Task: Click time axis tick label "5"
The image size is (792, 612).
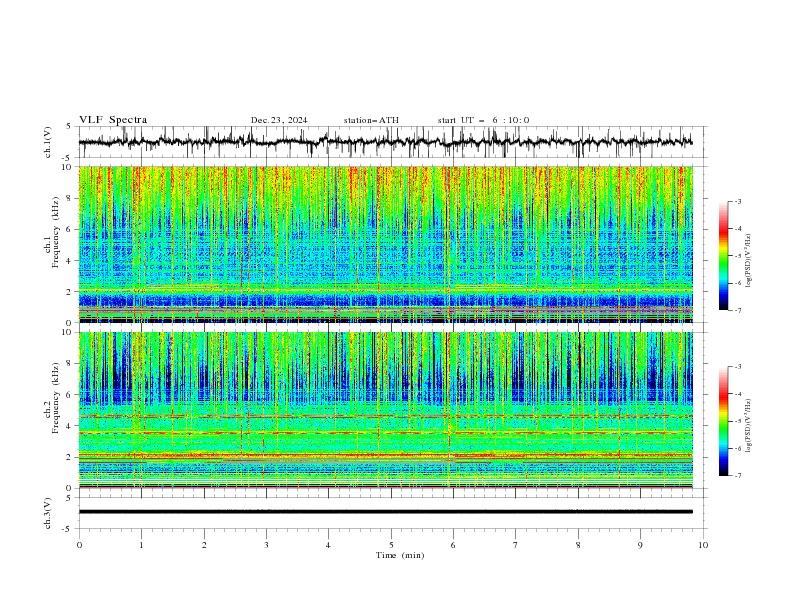Action: (391, 545)
